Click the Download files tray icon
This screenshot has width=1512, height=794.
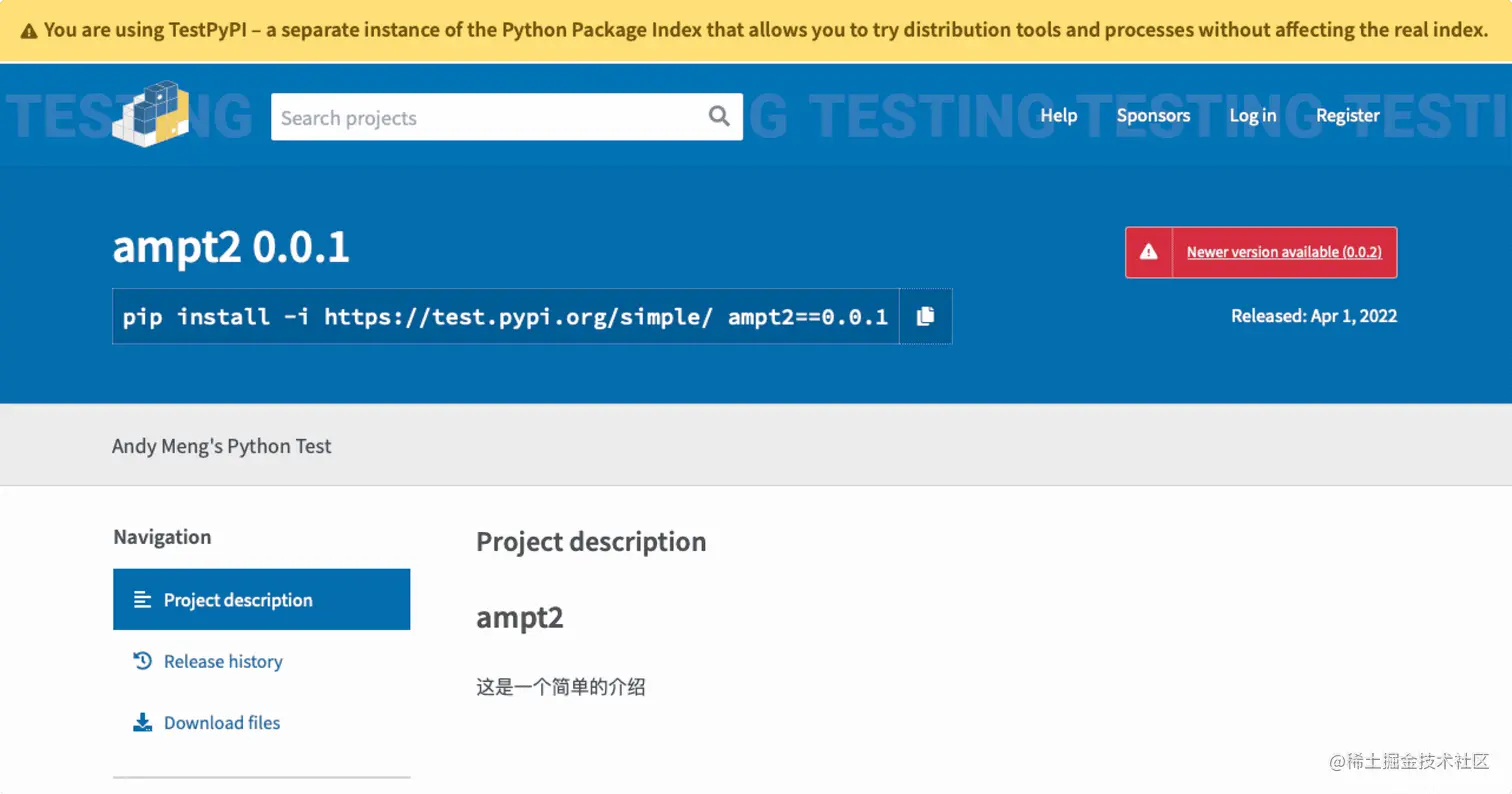pos(143,722)
